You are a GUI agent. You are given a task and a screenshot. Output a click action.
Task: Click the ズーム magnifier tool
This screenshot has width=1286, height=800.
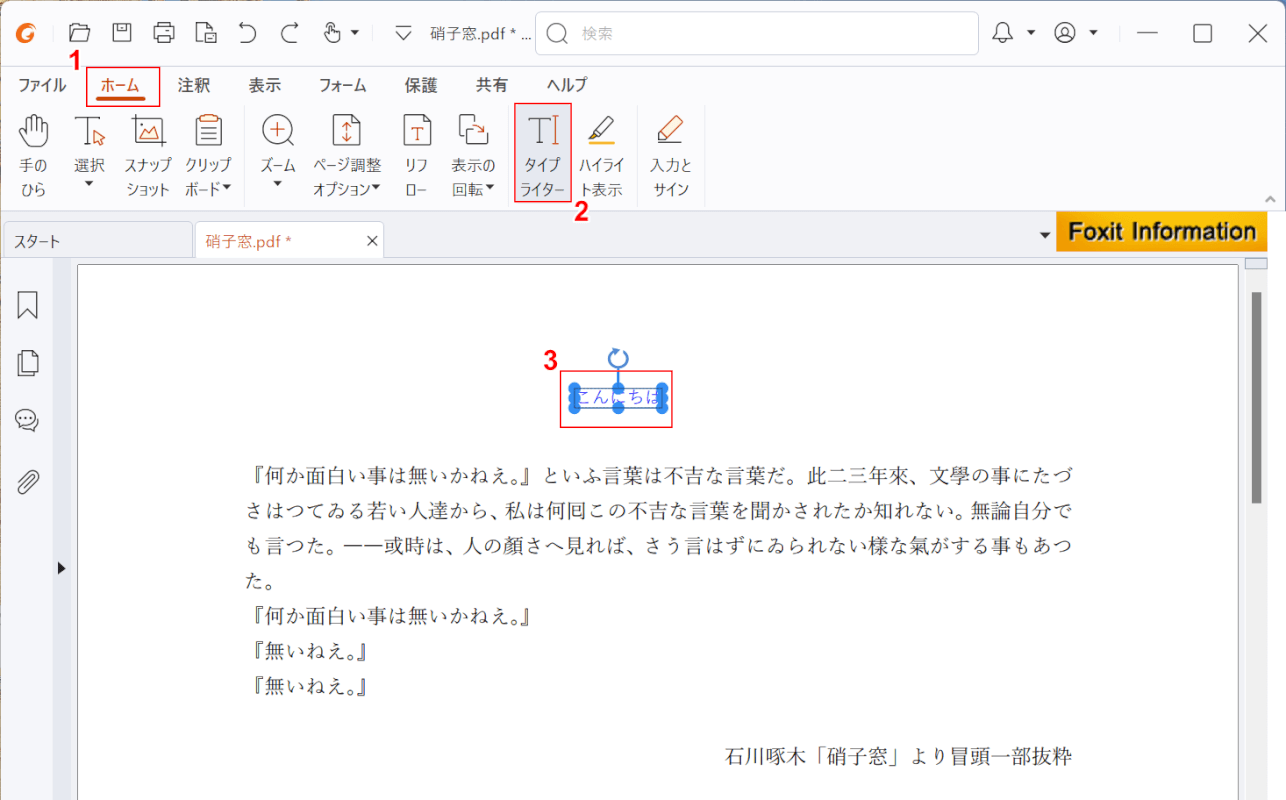tap(277, 143)
